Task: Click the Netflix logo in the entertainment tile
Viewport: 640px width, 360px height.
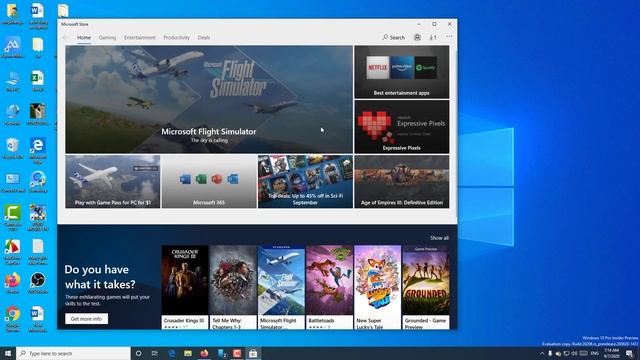Action: click(x=378, y=67)
